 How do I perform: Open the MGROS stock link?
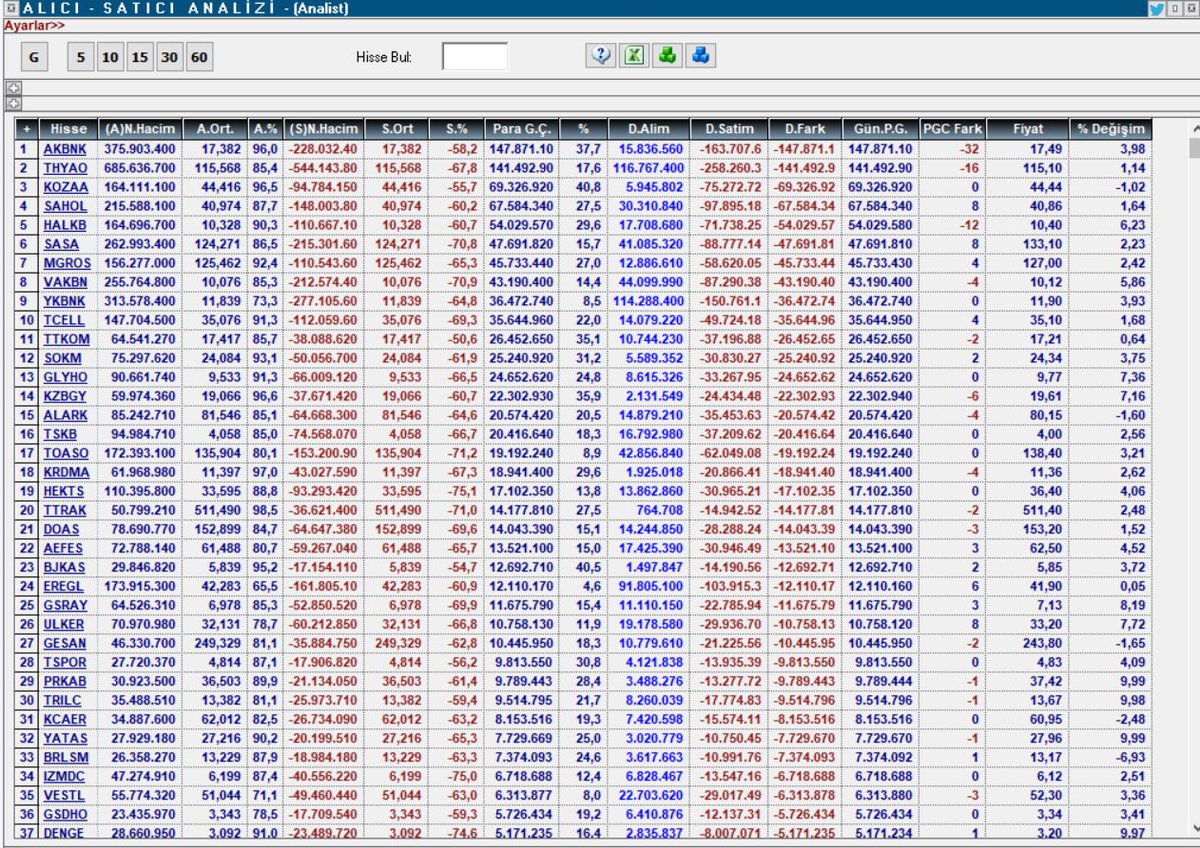pyautogui.click(x=66, y=263)
